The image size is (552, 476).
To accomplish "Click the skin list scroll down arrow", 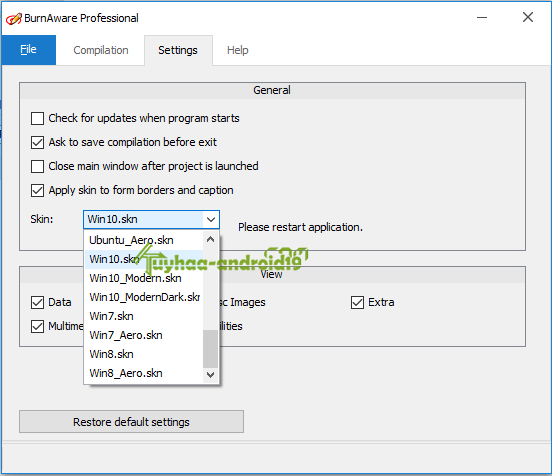I will point(211,375).
